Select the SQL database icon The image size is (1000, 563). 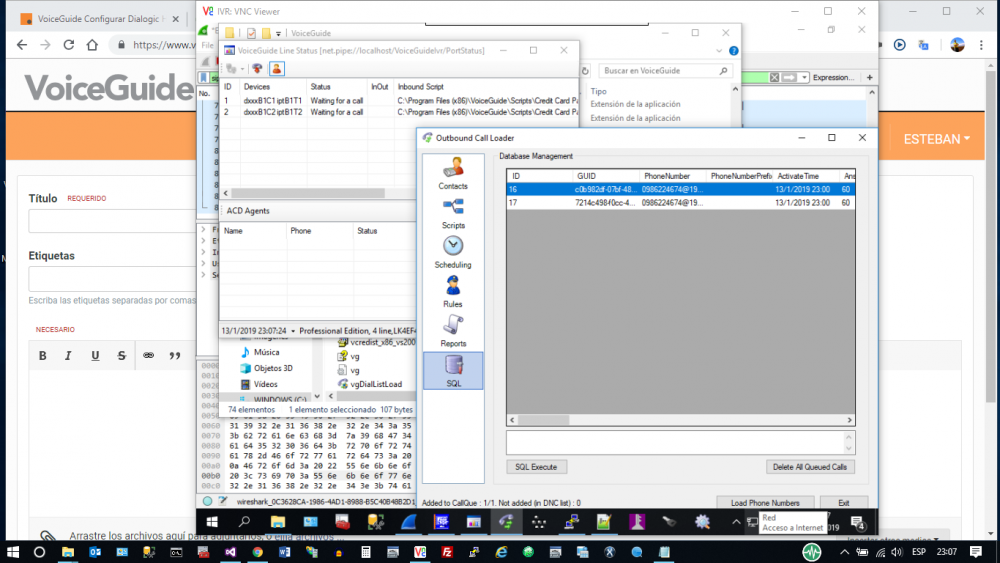coord(452,369)
